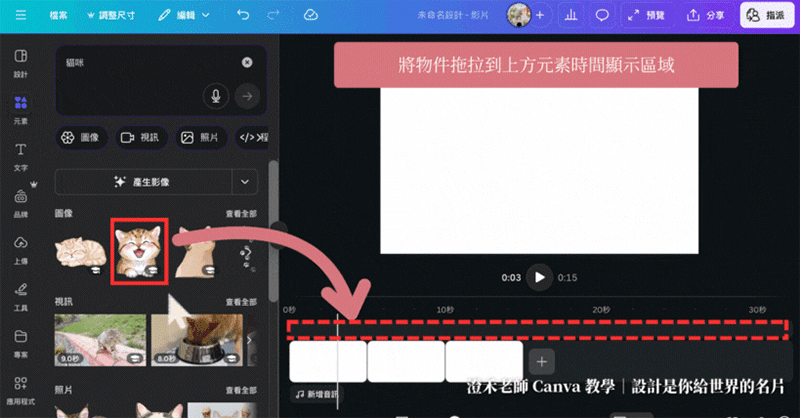Jump to the 30秒 timeline marker
This screenshot has height=418, width=800.
point(757,310)
